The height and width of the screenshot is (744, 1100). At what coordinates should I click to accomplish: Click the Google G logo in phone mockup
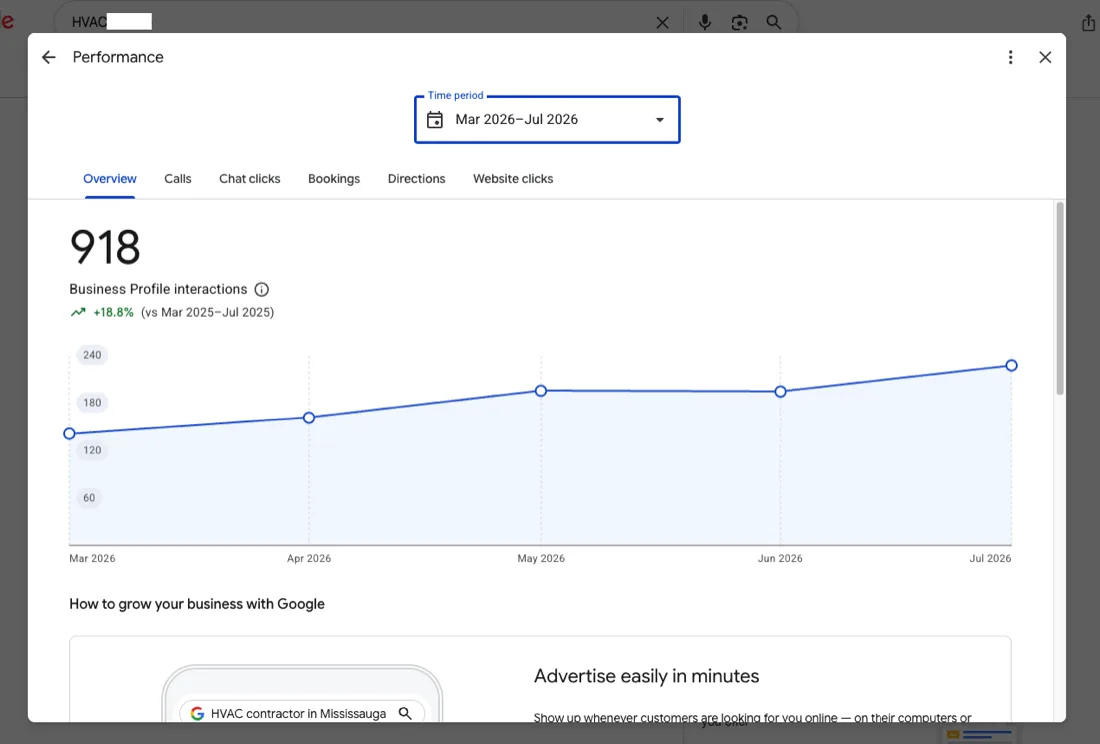point(197,713)
